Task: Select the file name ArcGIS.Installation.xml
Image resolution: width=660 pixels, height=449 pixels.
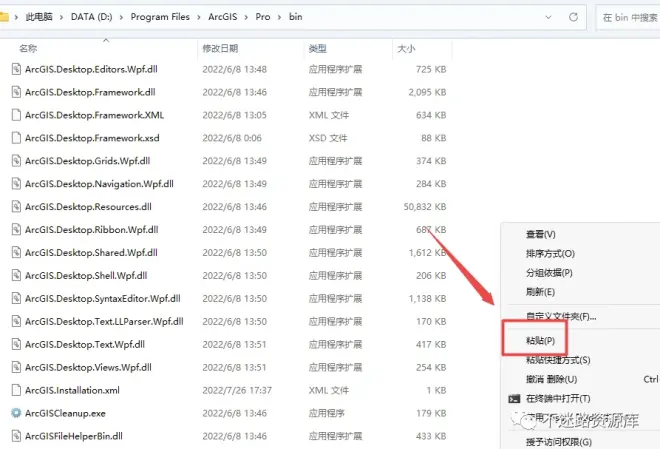Action: click(x=72, y=390)
